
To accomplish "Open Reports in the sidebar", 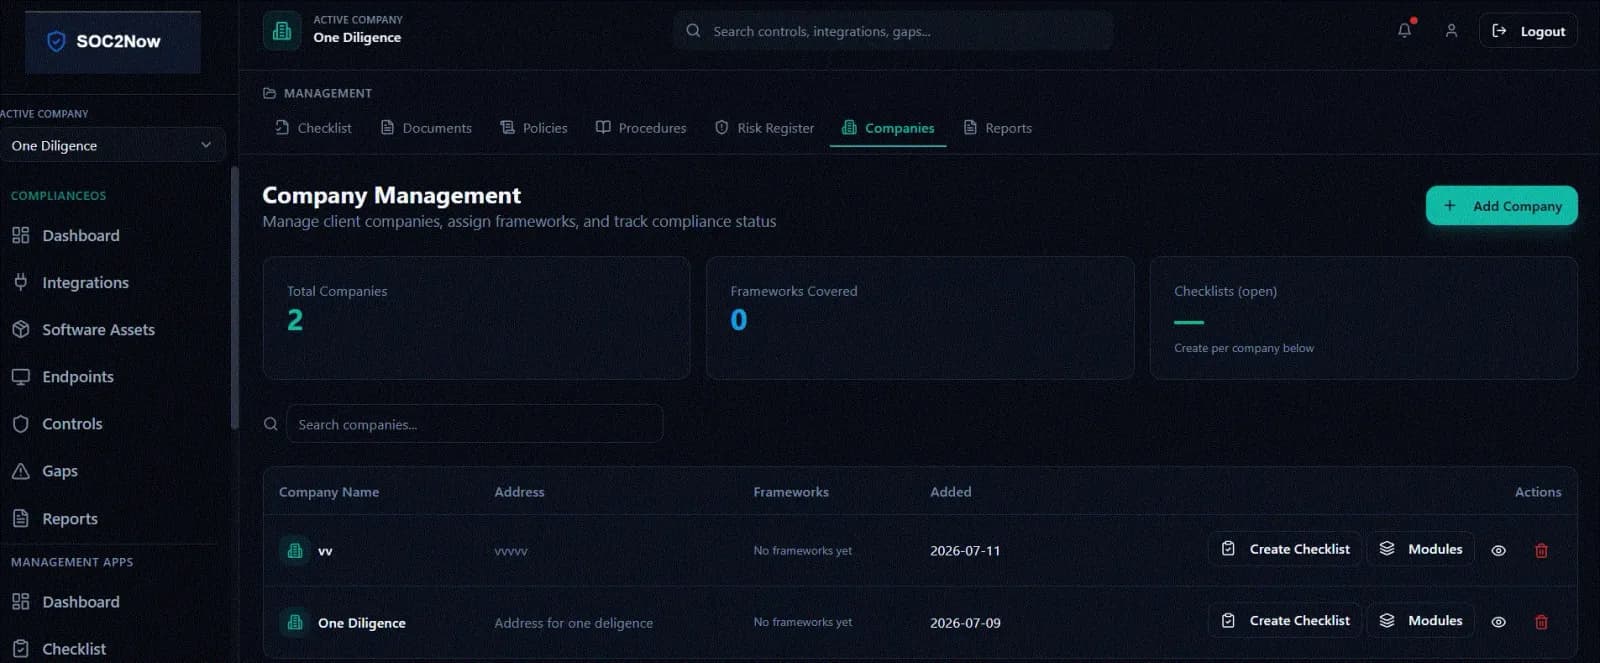I will coord(70,518).
